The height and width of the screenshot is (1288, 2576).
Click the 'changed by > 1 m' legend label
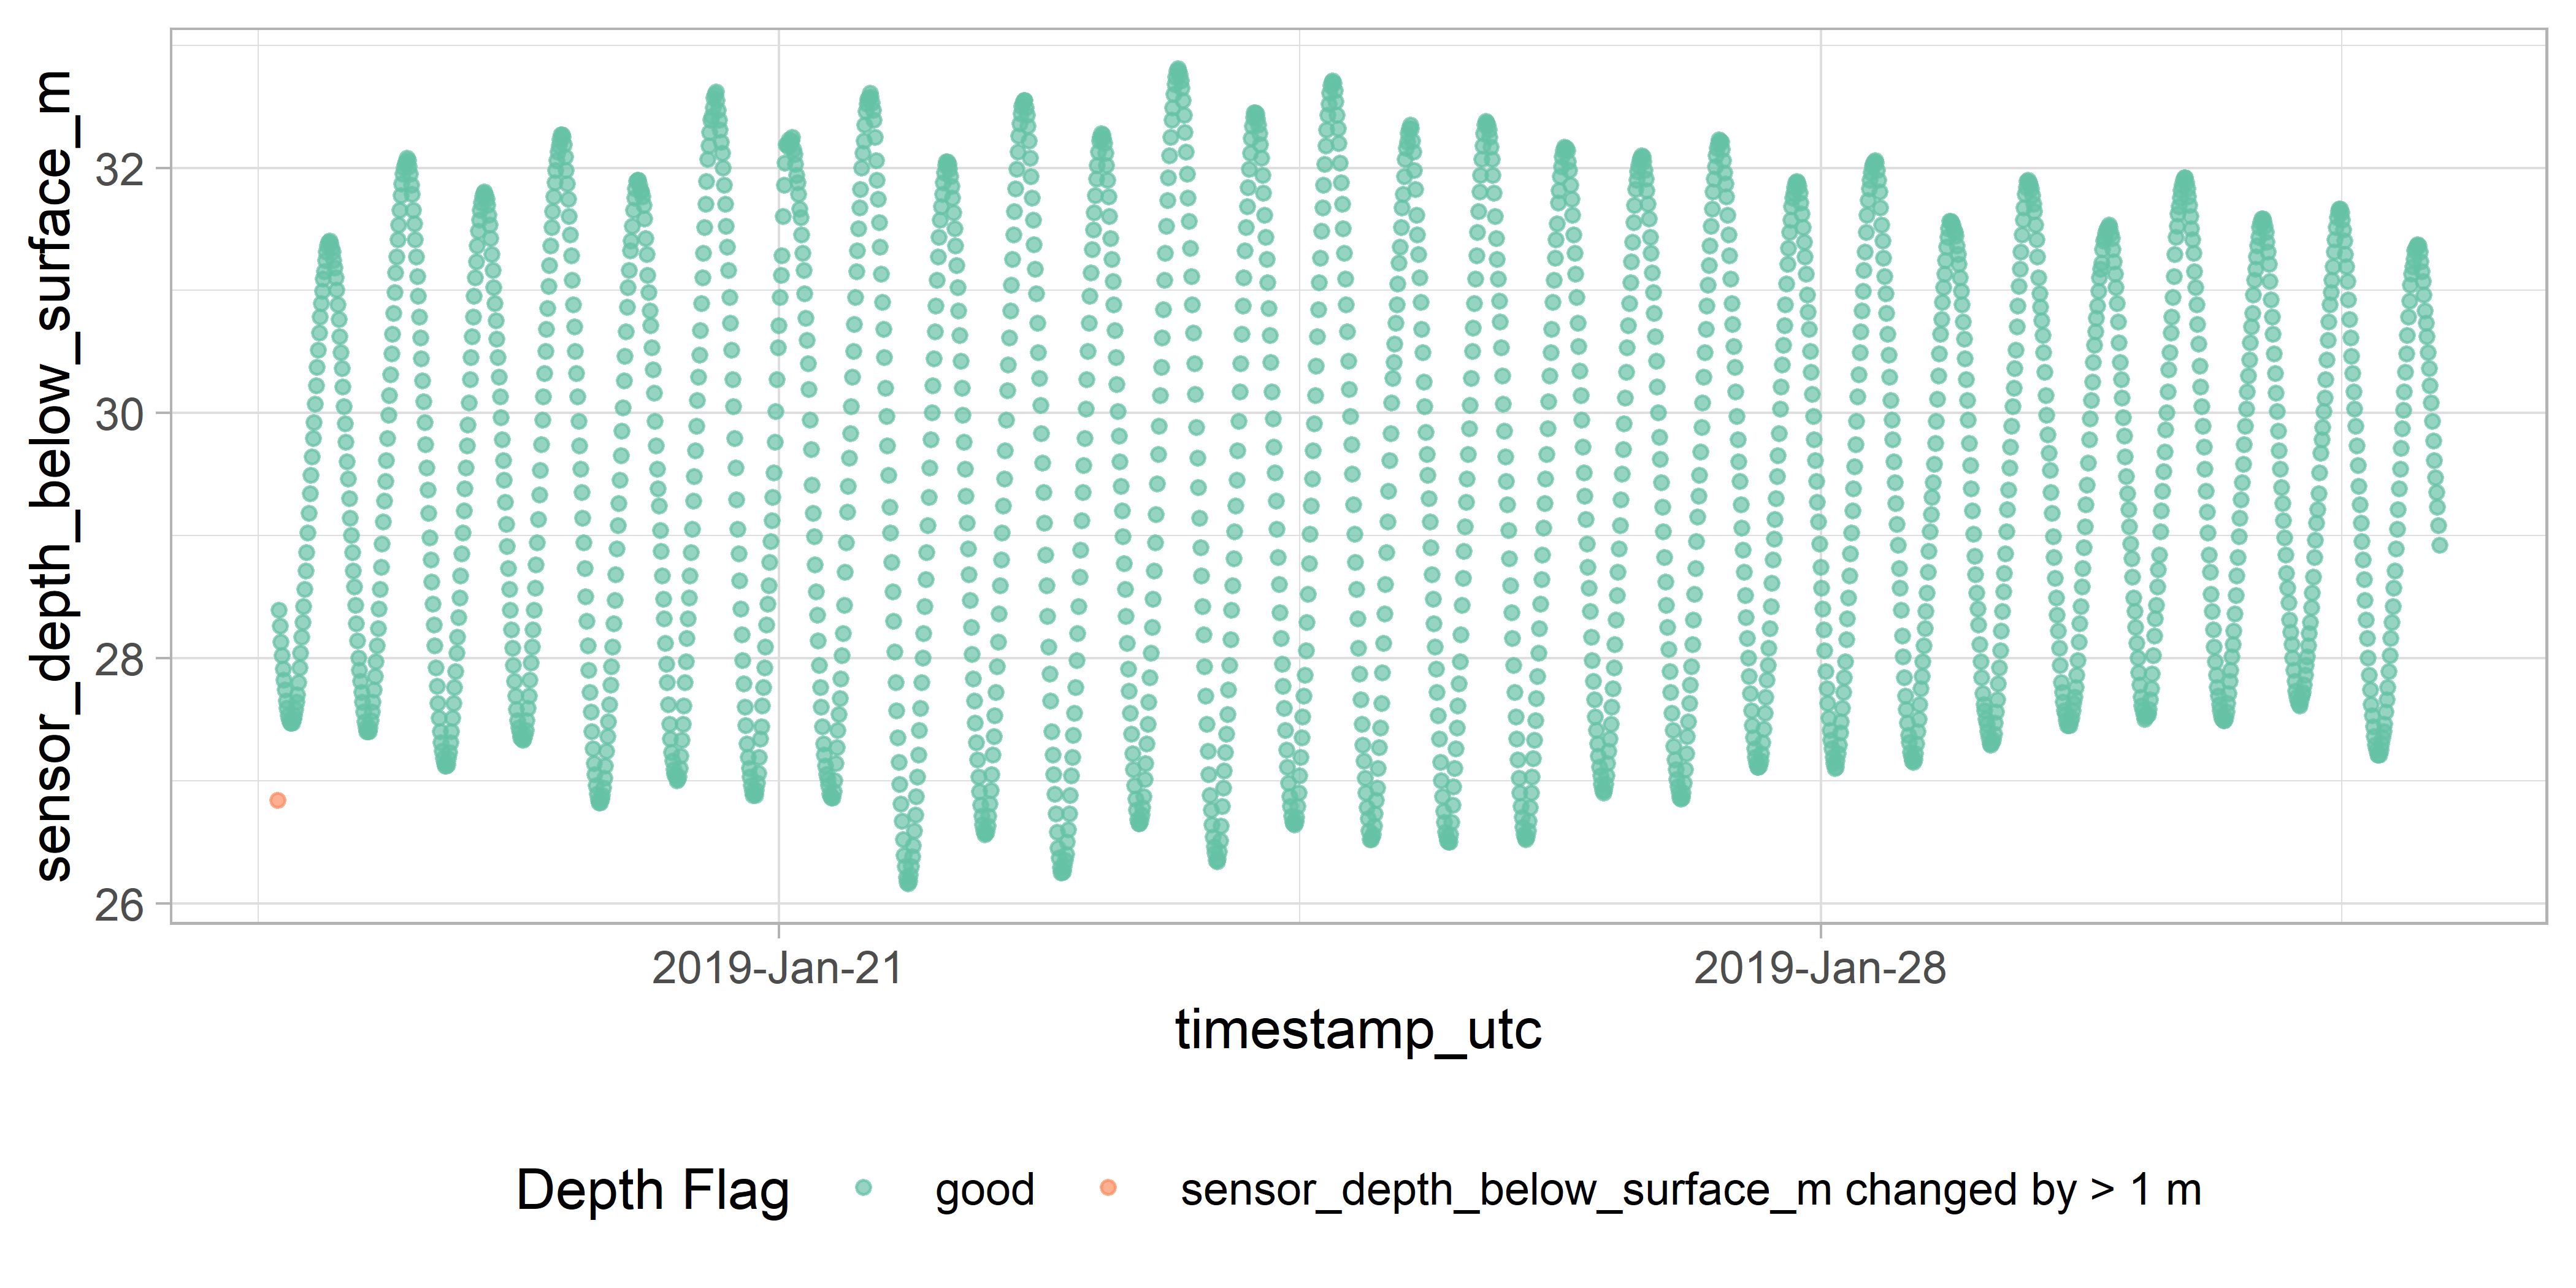point(1690,1190)
